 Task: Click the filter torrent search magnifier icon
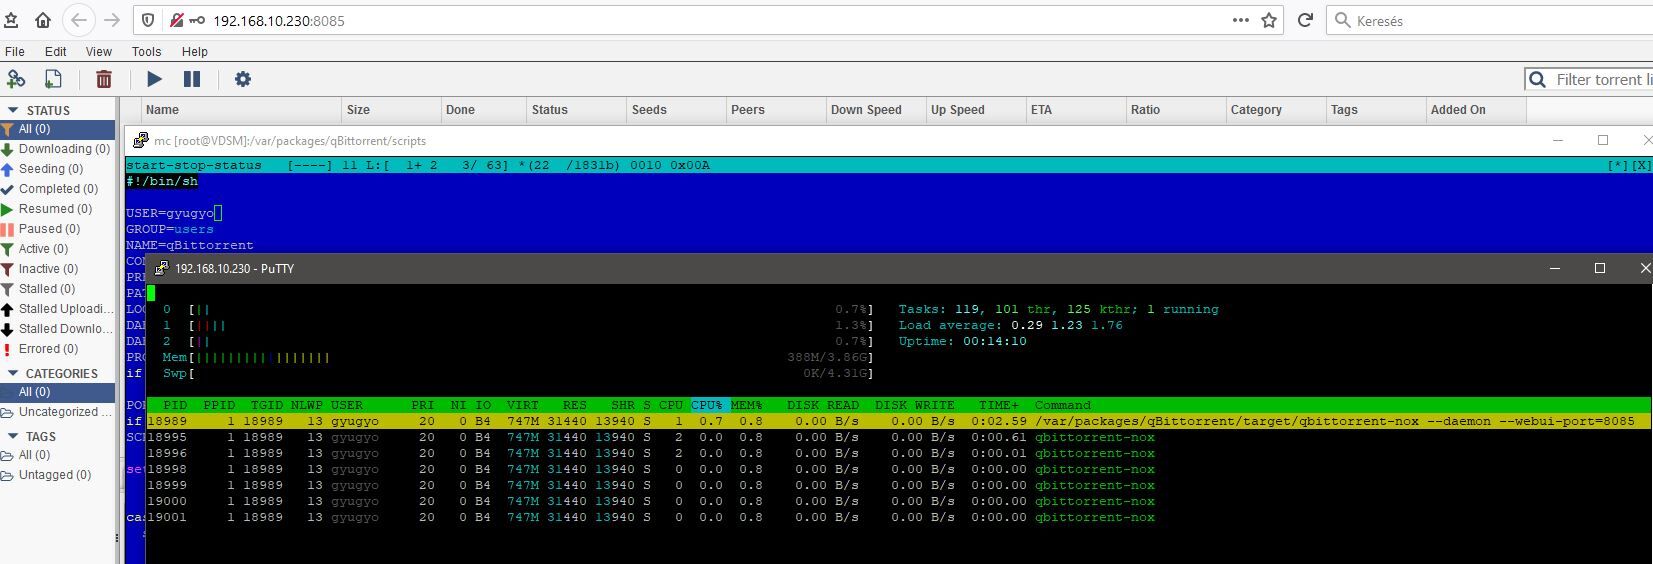[x=1538, y=79]
